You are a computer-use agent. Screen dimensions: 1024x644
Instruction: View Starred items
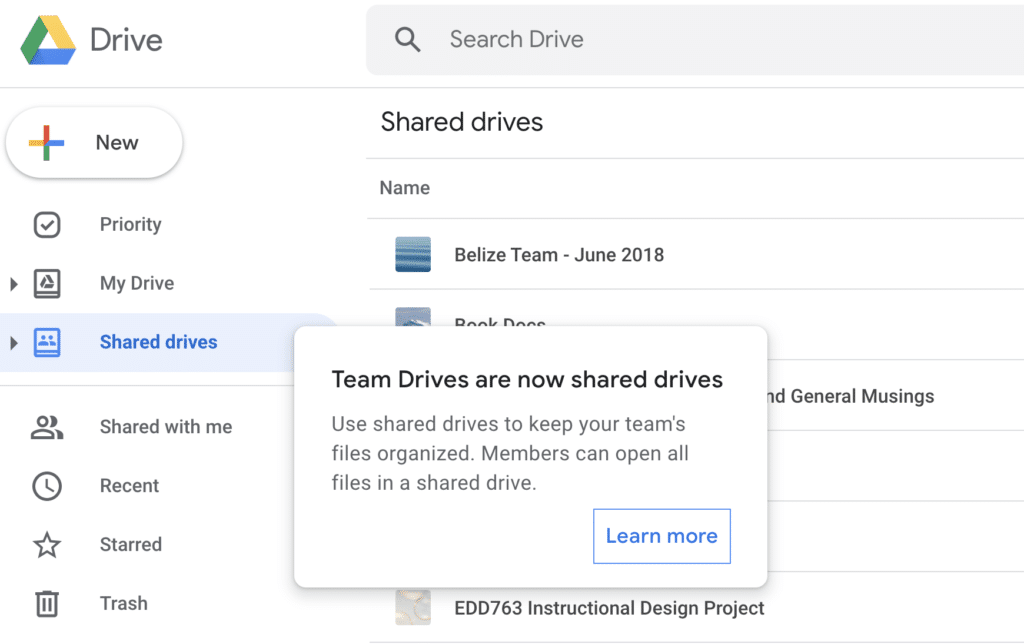click(131, 545)
